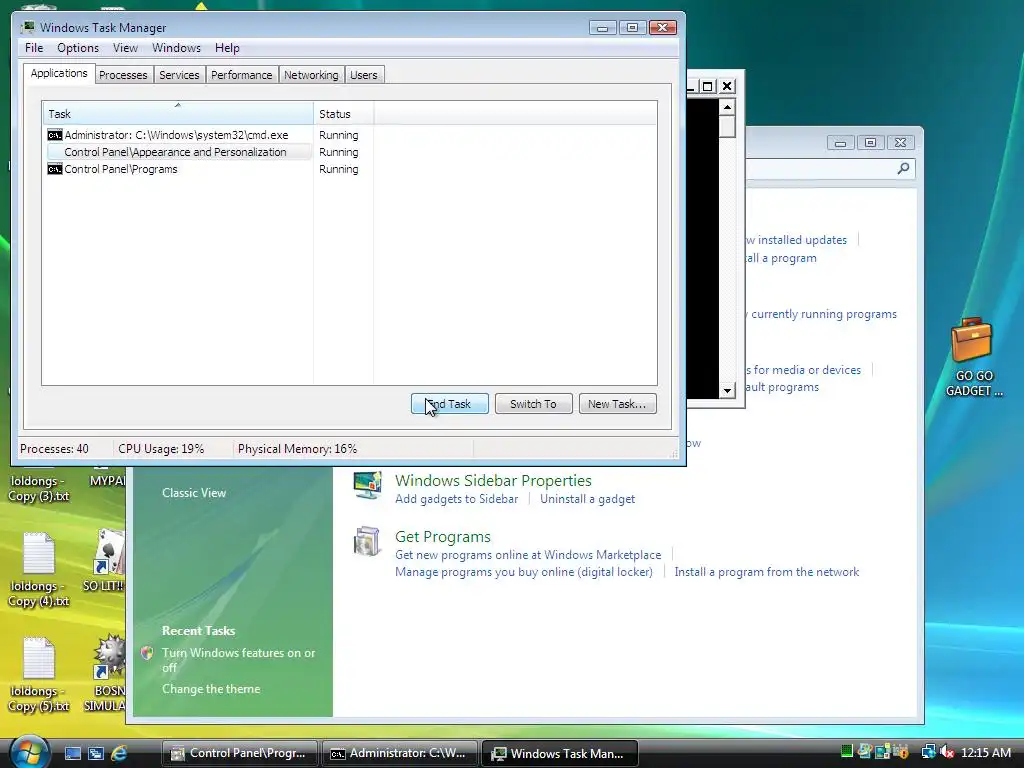1024x768 pixels.
Task: Click Install a program from the network
Action: (x=767, y=572)
